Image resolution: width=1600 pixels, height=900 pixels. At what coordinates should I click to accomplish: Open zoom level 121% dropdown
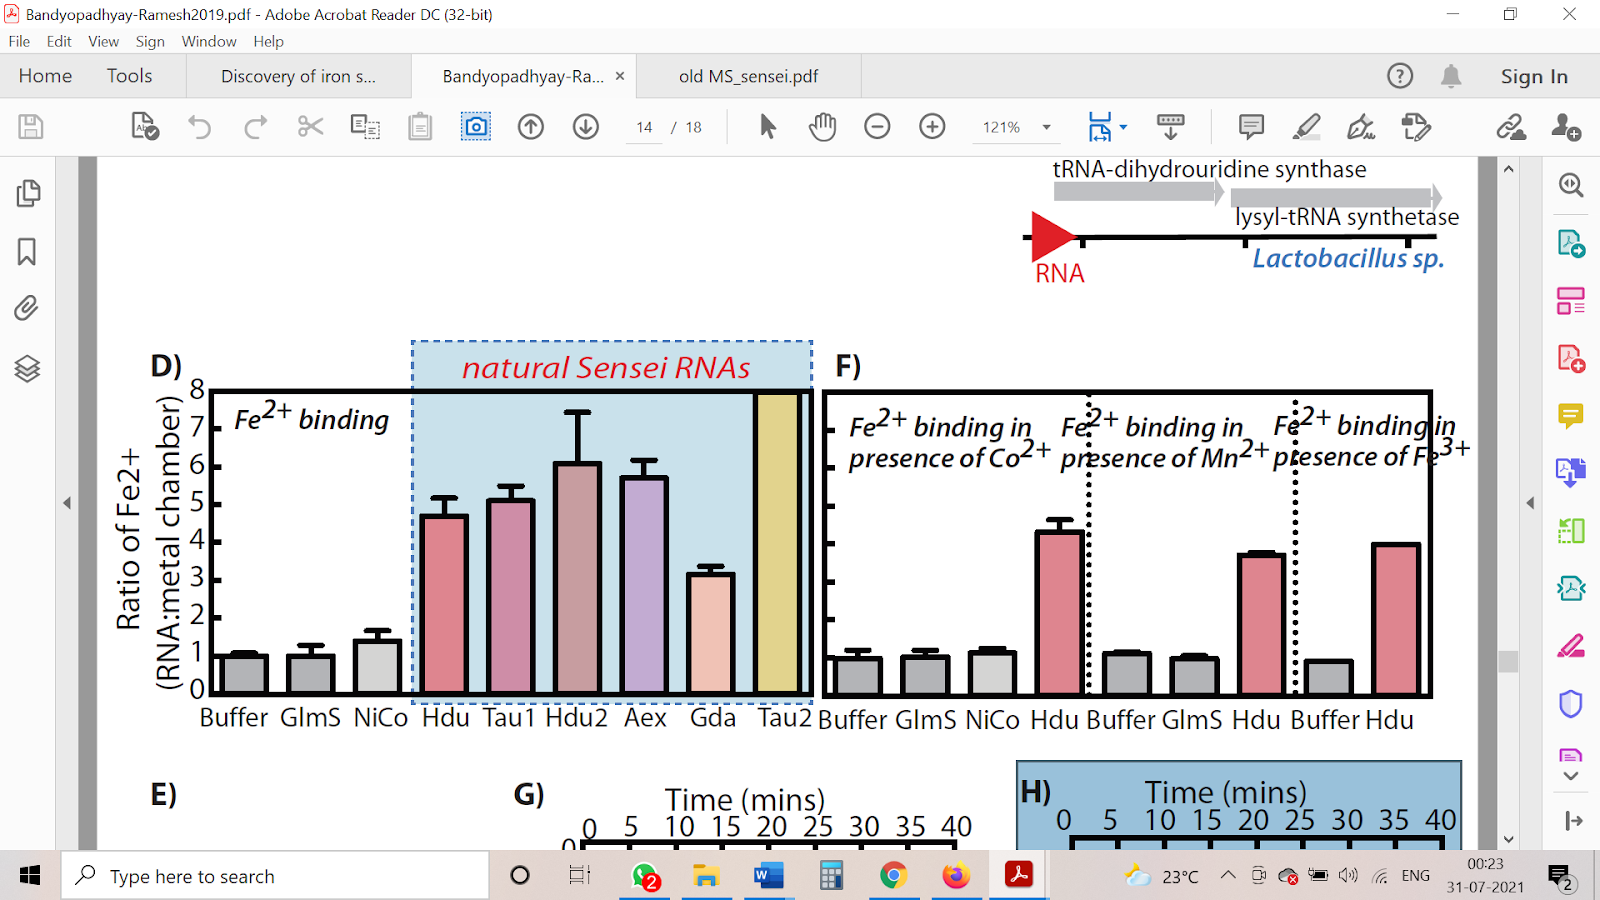click(1046, 127)
